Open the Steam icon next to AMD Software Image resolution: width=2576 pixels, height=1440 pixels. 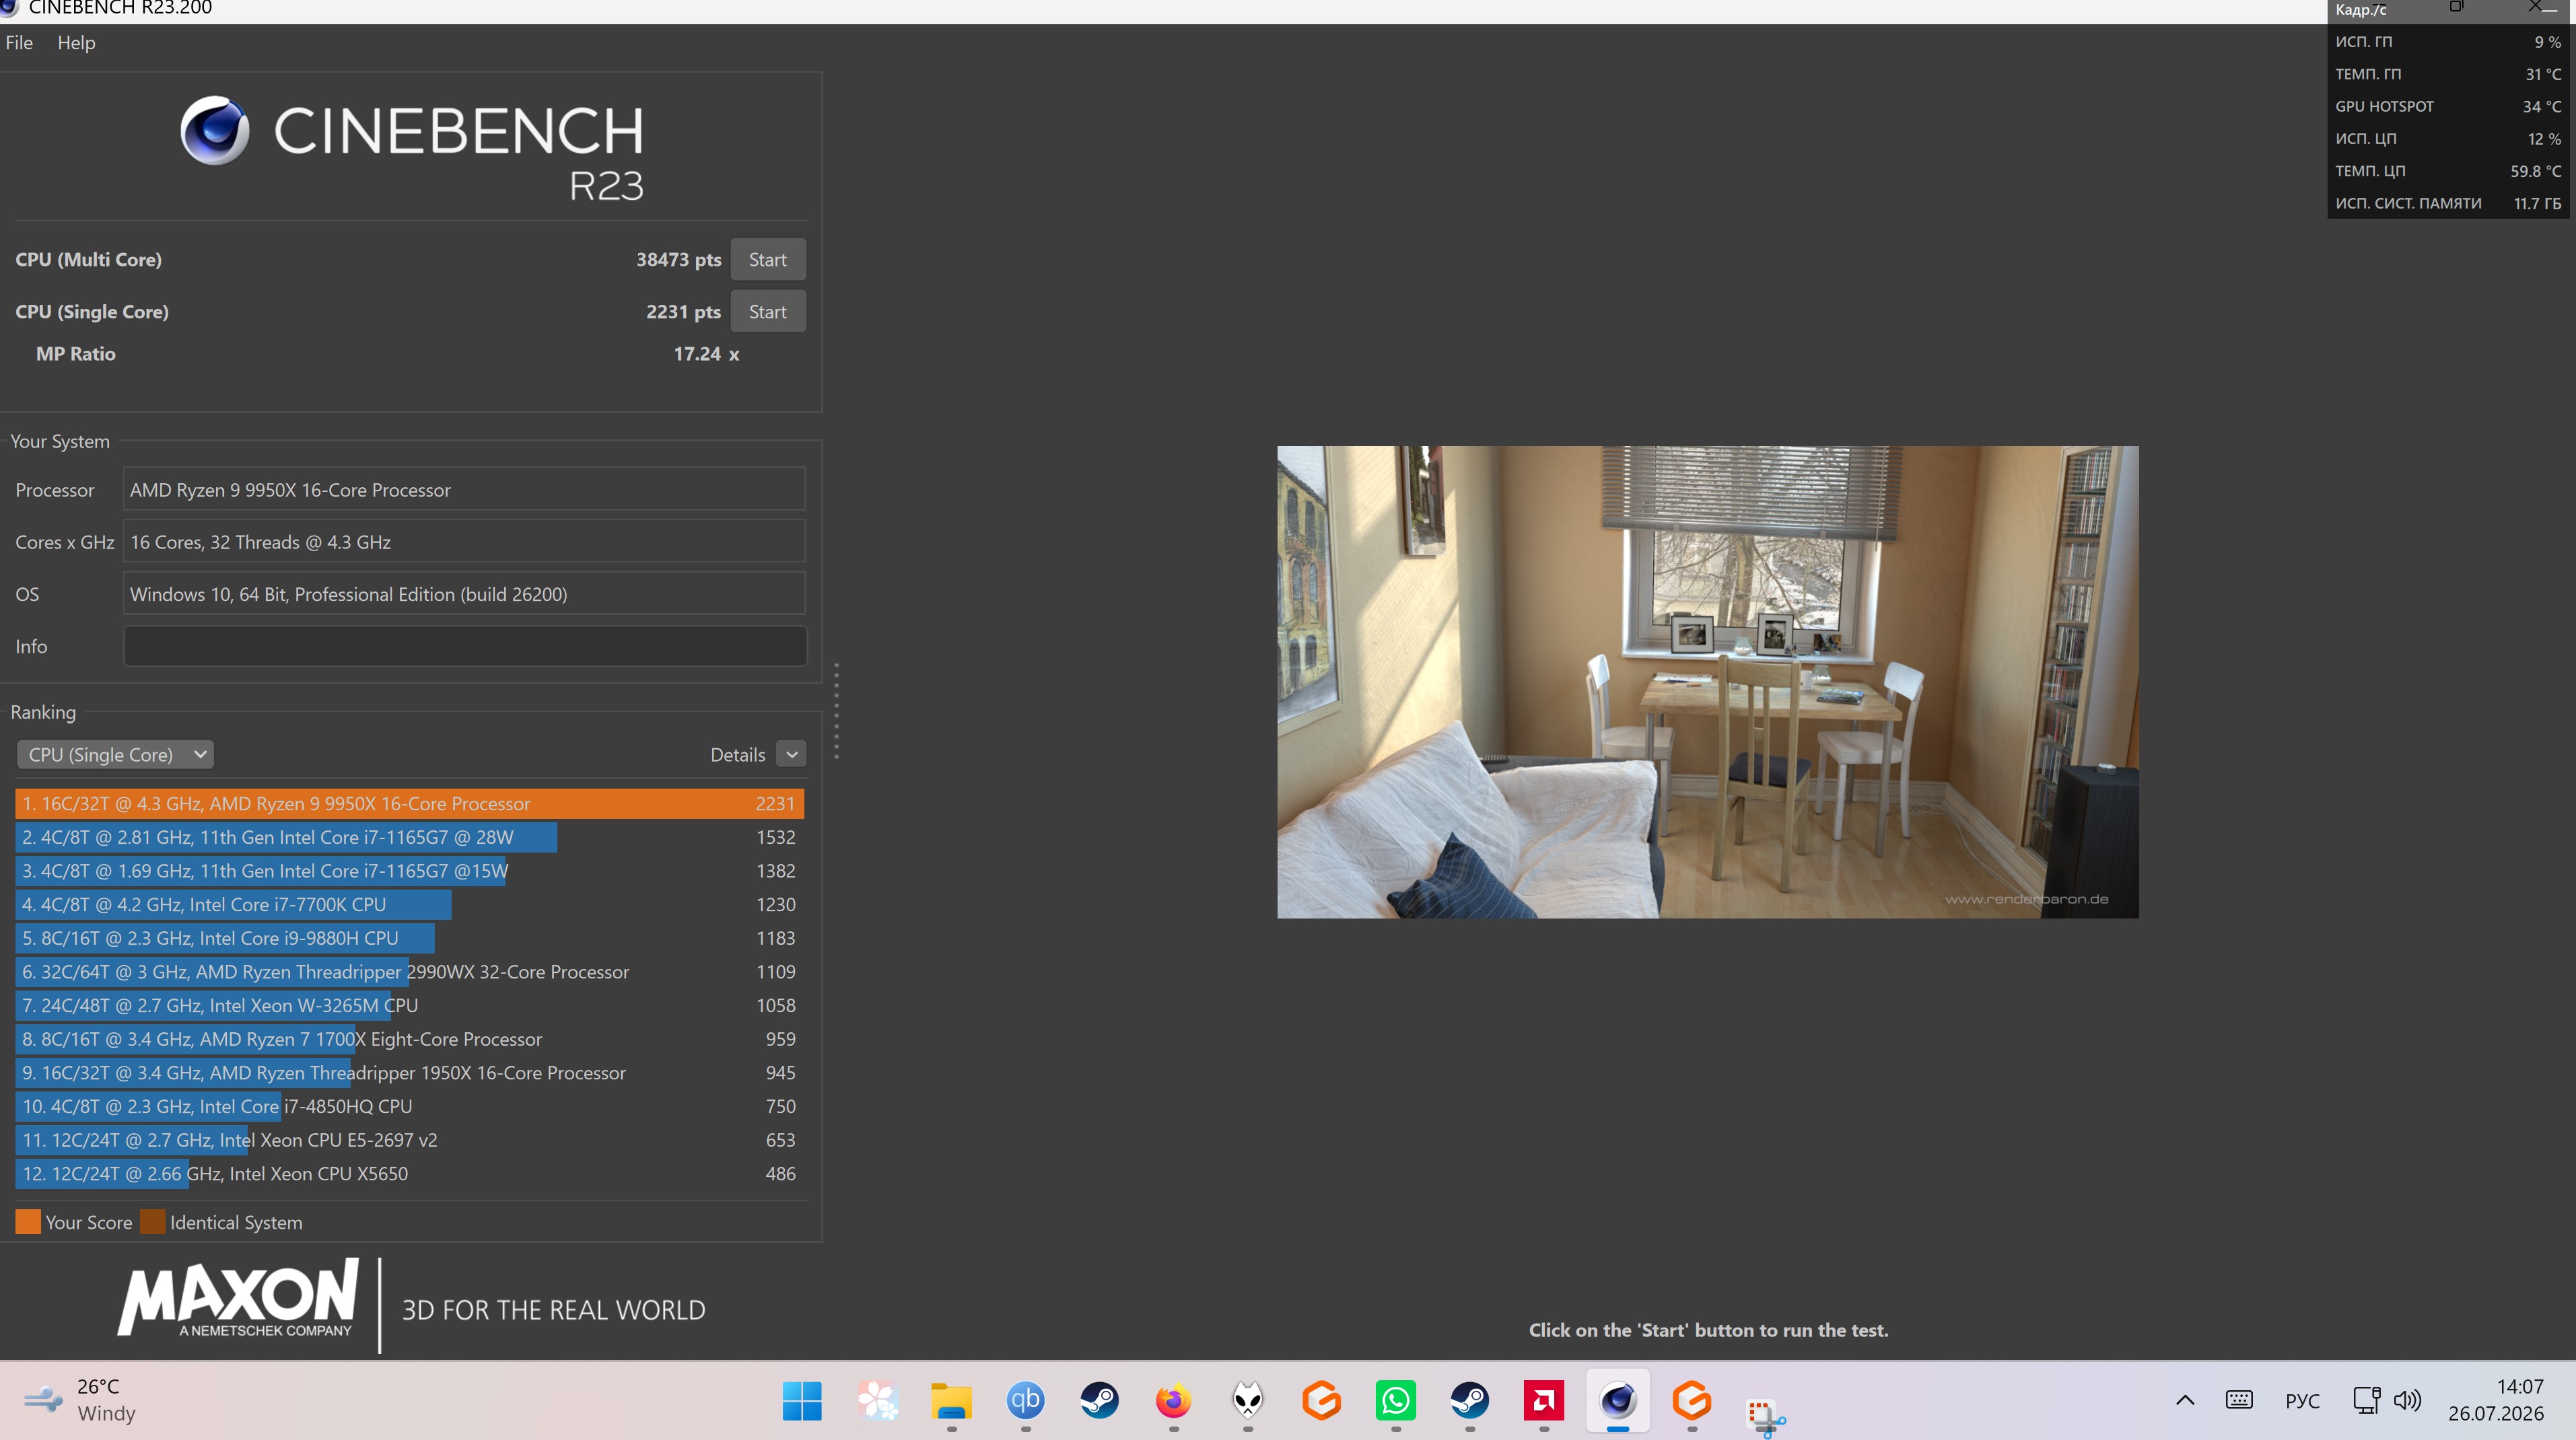(x=1469, y=1400)
